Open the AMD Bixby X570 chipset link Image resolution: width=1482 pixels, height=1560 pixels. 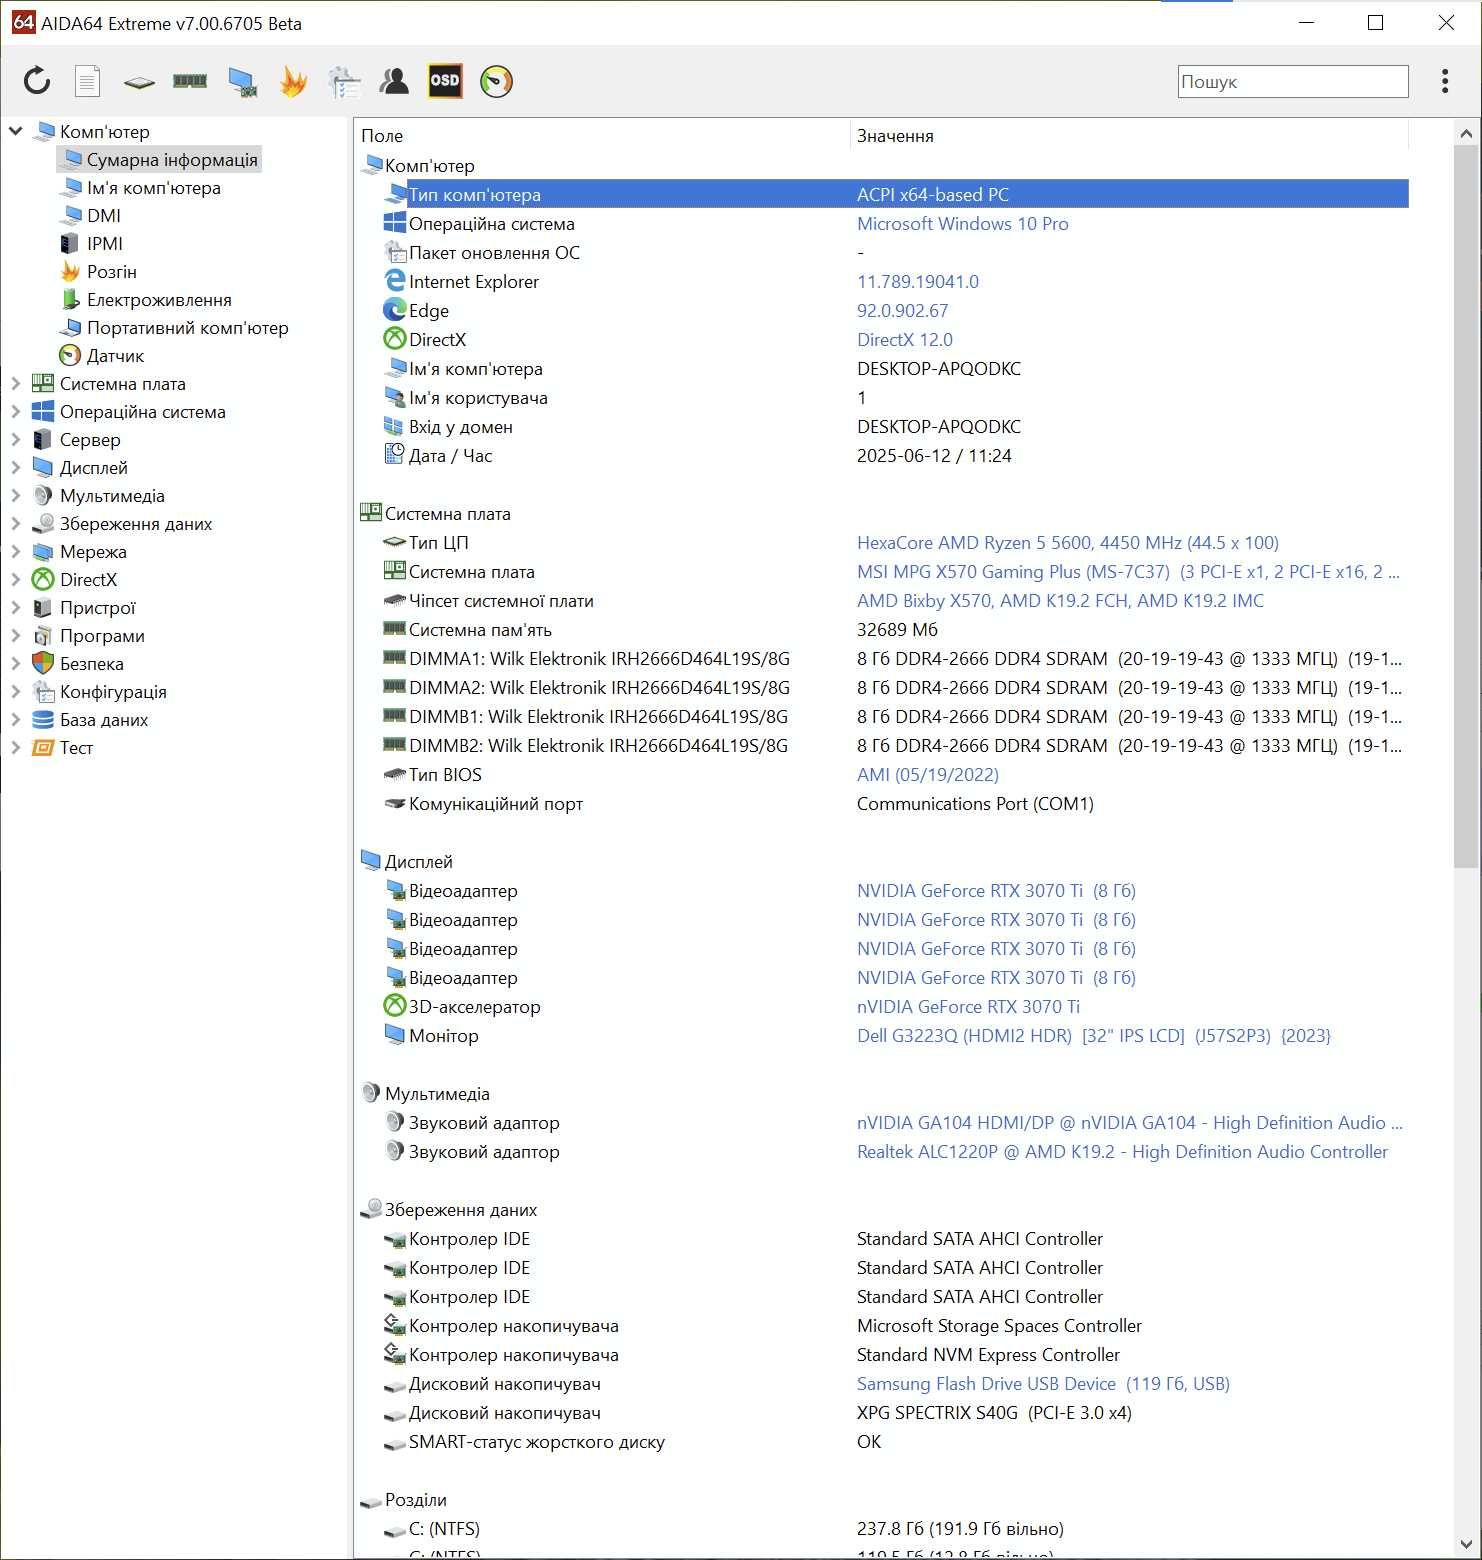[1060, 600]
